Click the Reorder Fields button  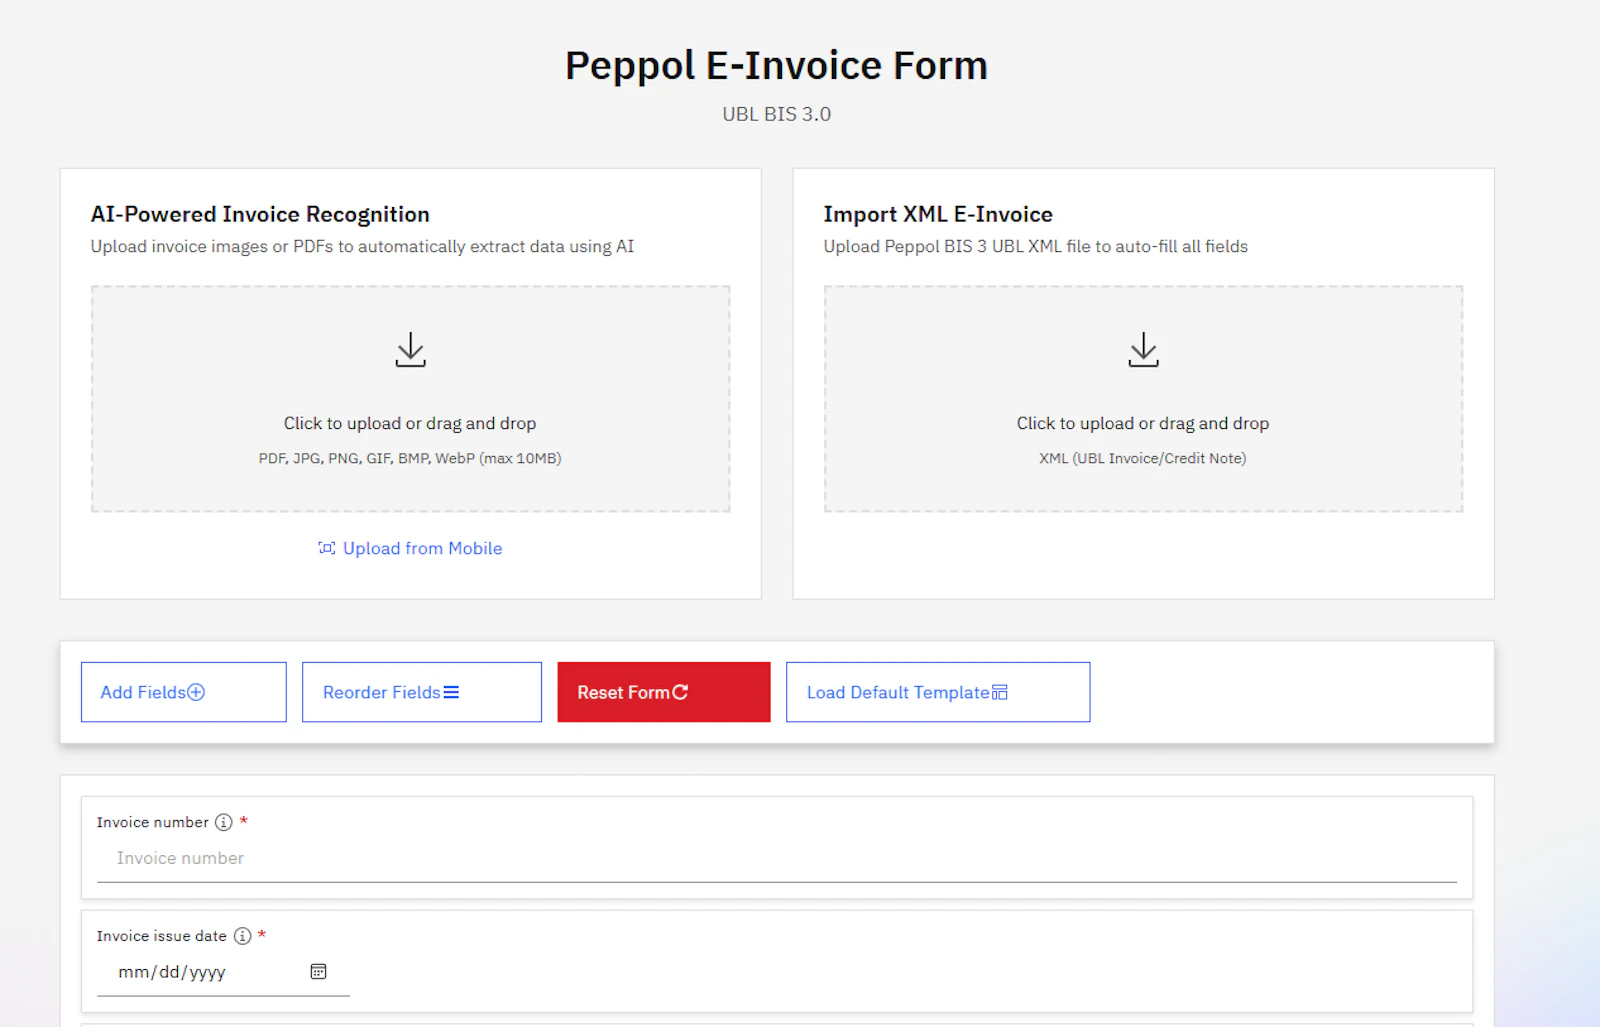click(x=422, y=692)
